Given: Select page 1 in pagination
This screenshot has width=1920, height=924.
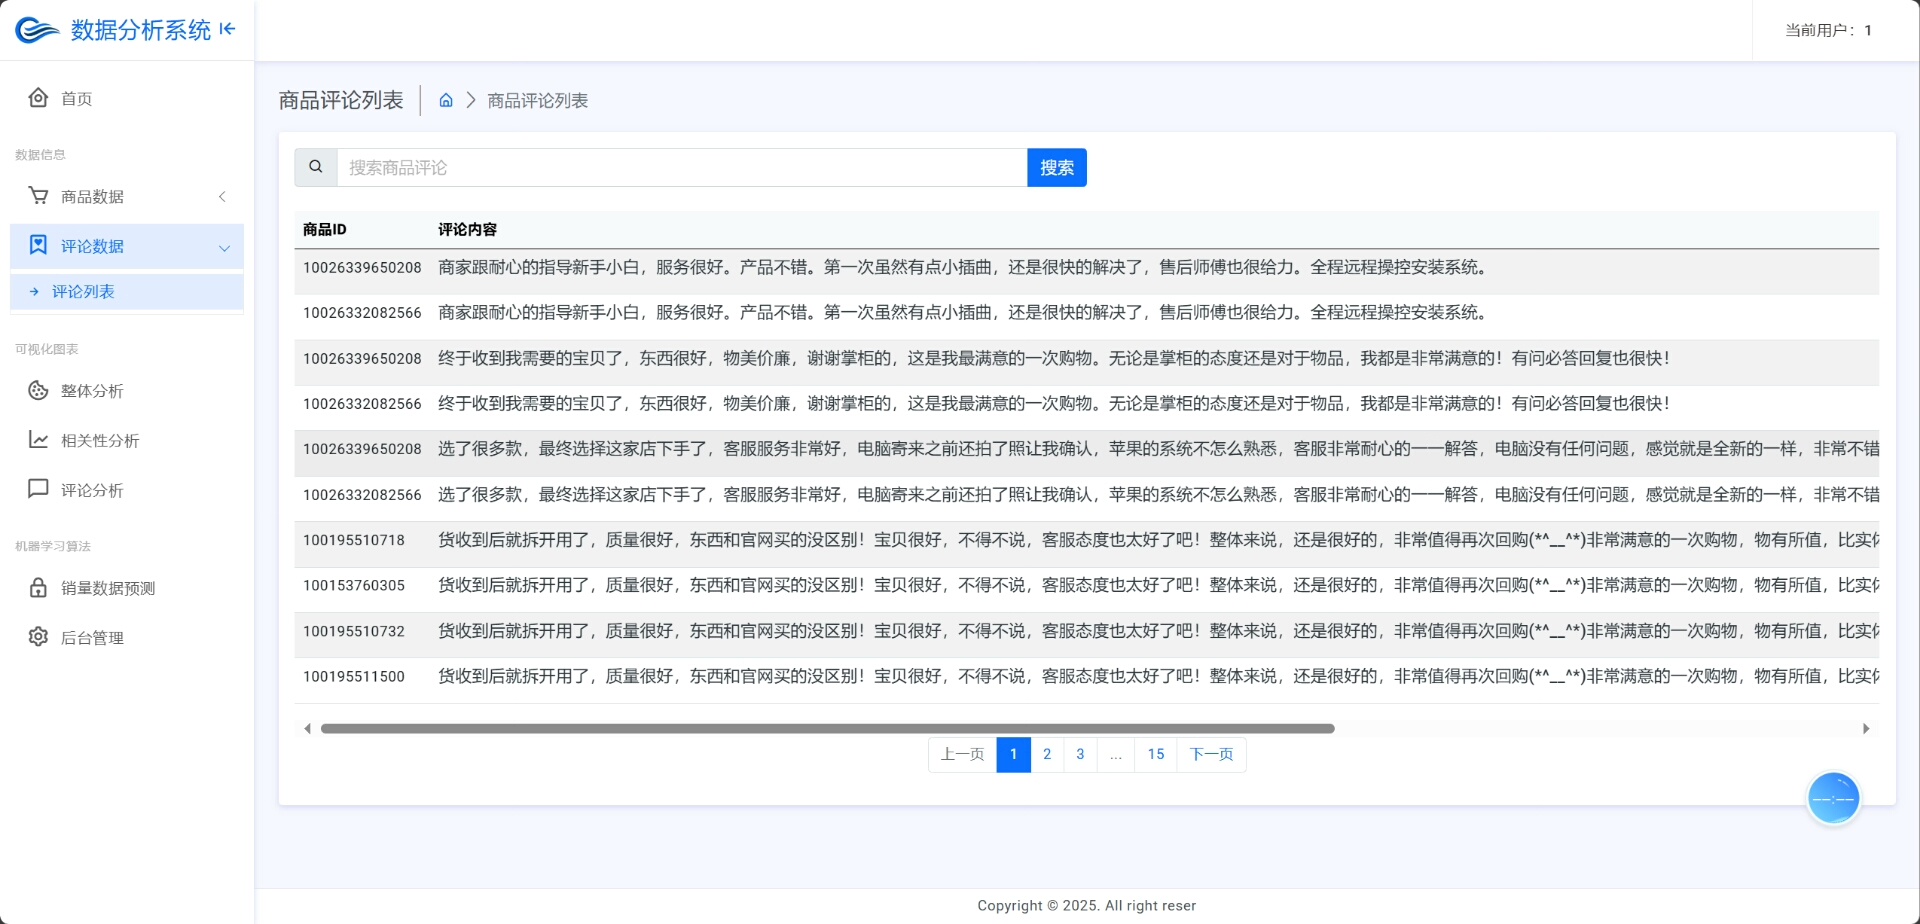Looking at the screenshot, I should [x=1014, y=754].
